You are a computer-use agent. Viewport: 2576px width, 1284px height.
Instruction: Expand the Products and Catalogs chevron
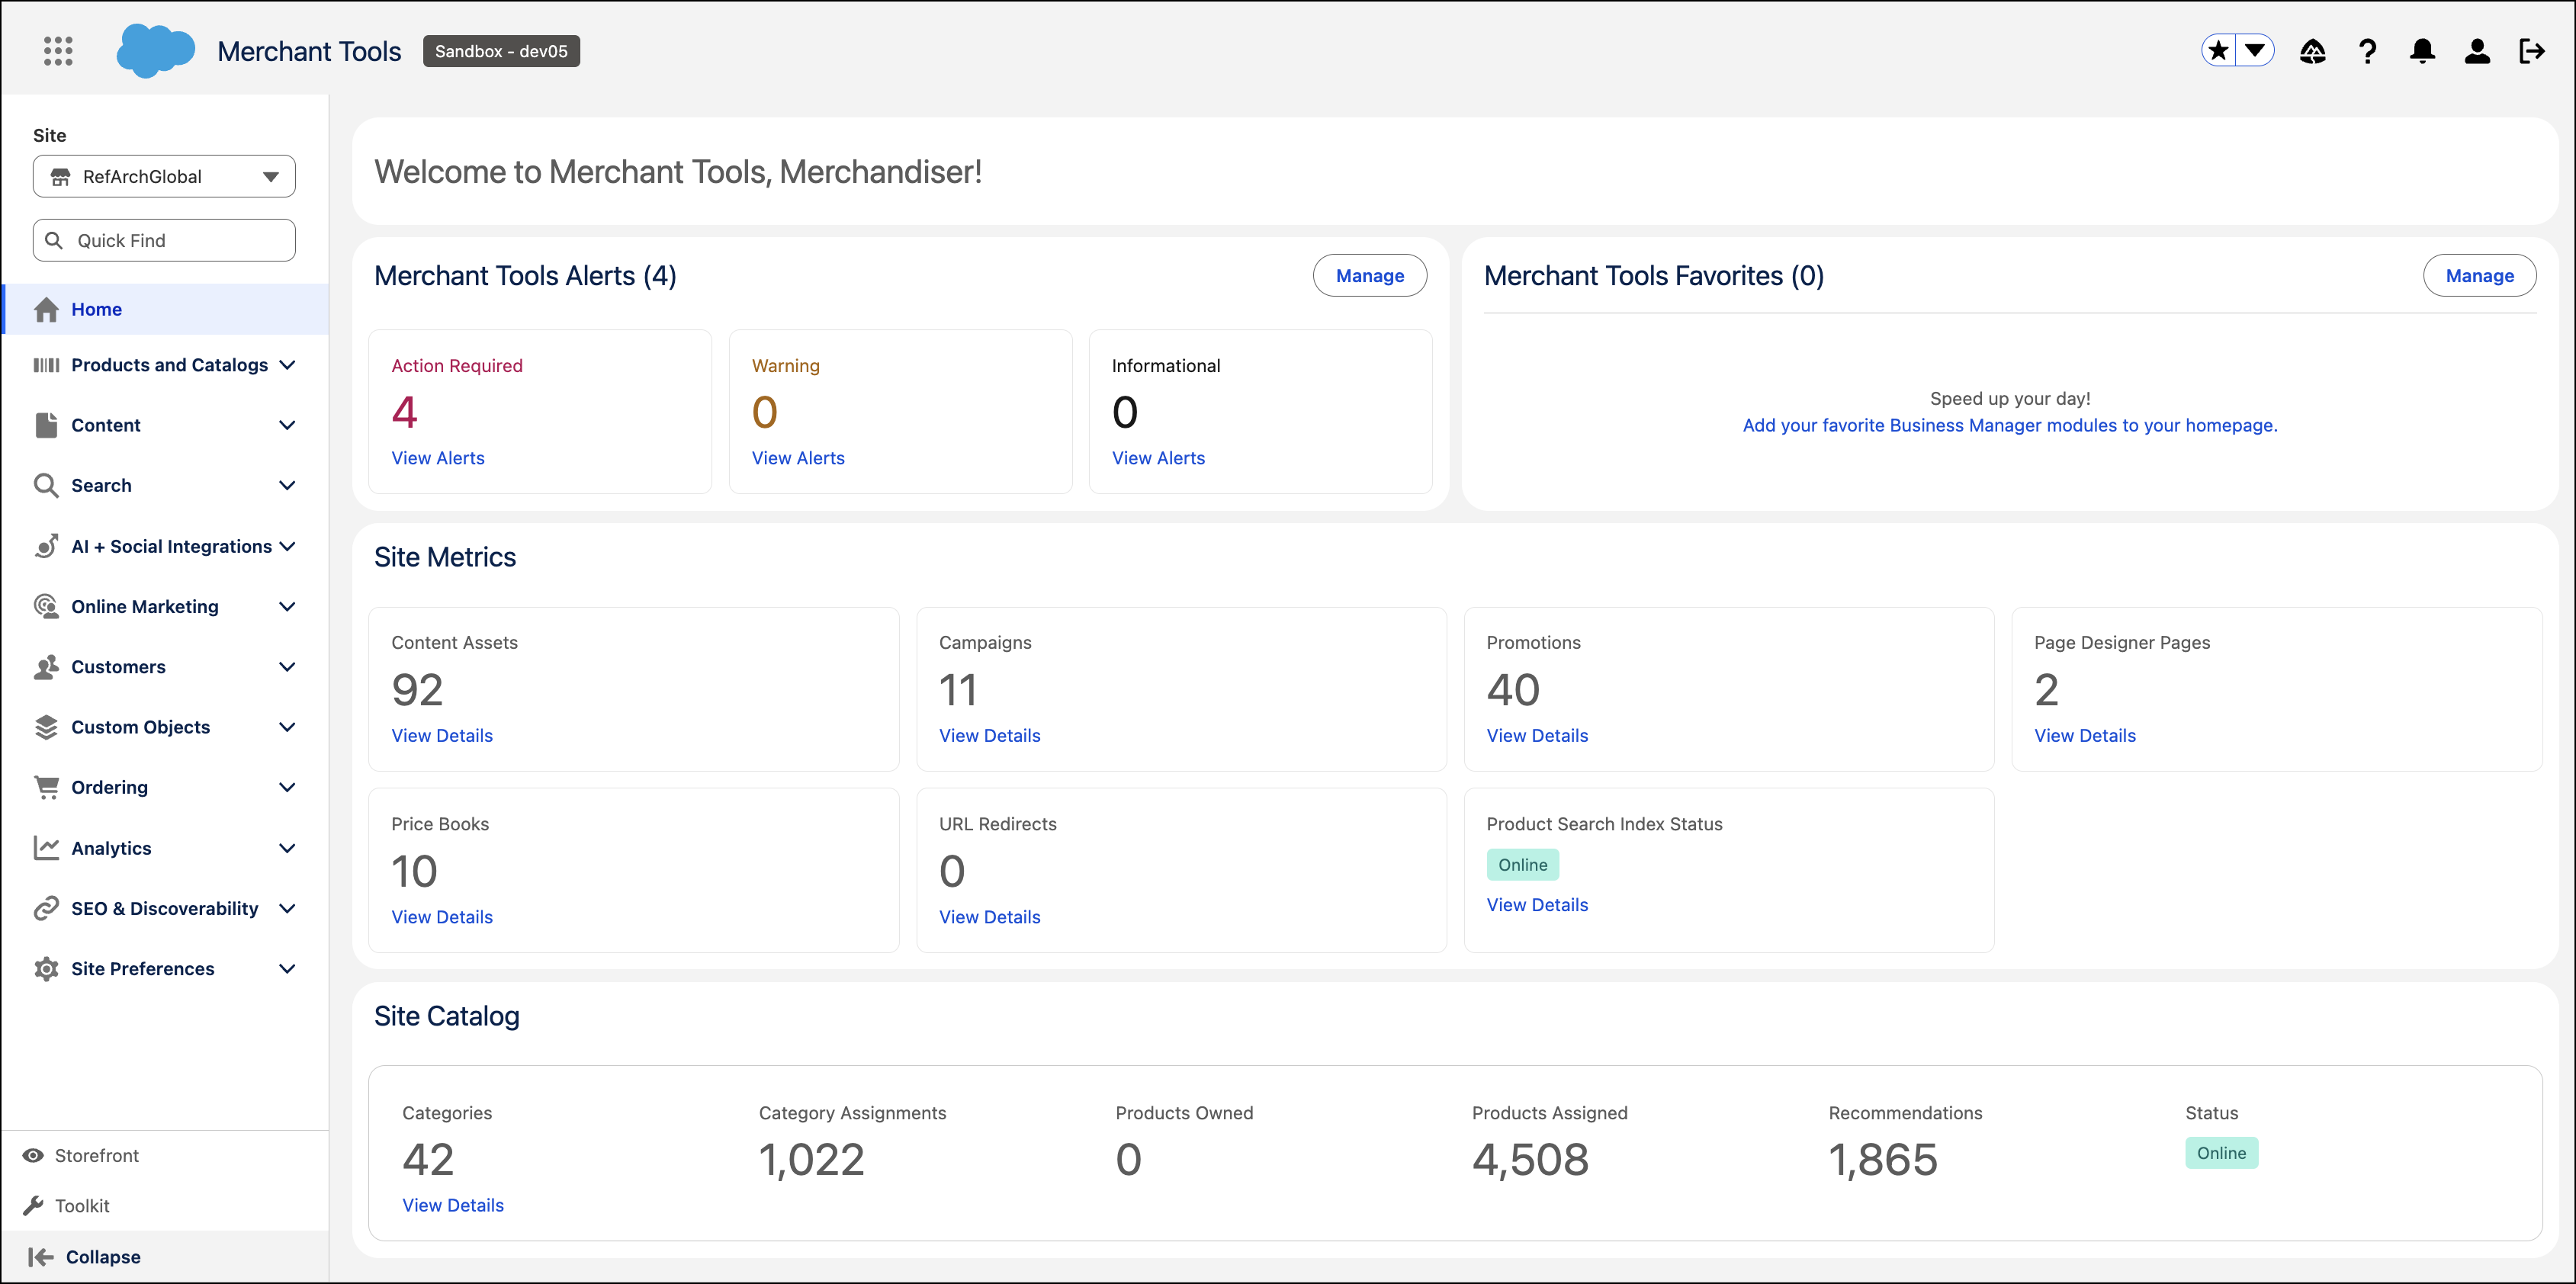(287, 365)
